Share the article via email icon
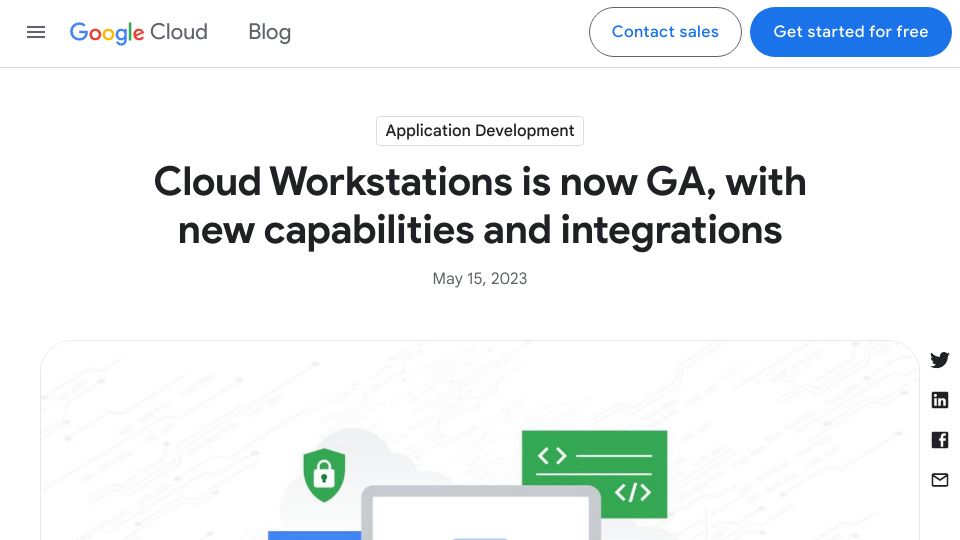This screenshot has height=540, width=960. point(940,480)
